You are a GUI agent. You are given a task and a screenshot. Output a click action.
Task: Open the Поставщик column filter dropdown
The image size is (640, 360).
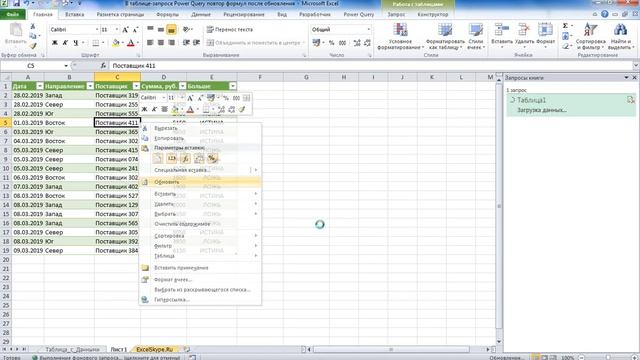pos(136,86)
